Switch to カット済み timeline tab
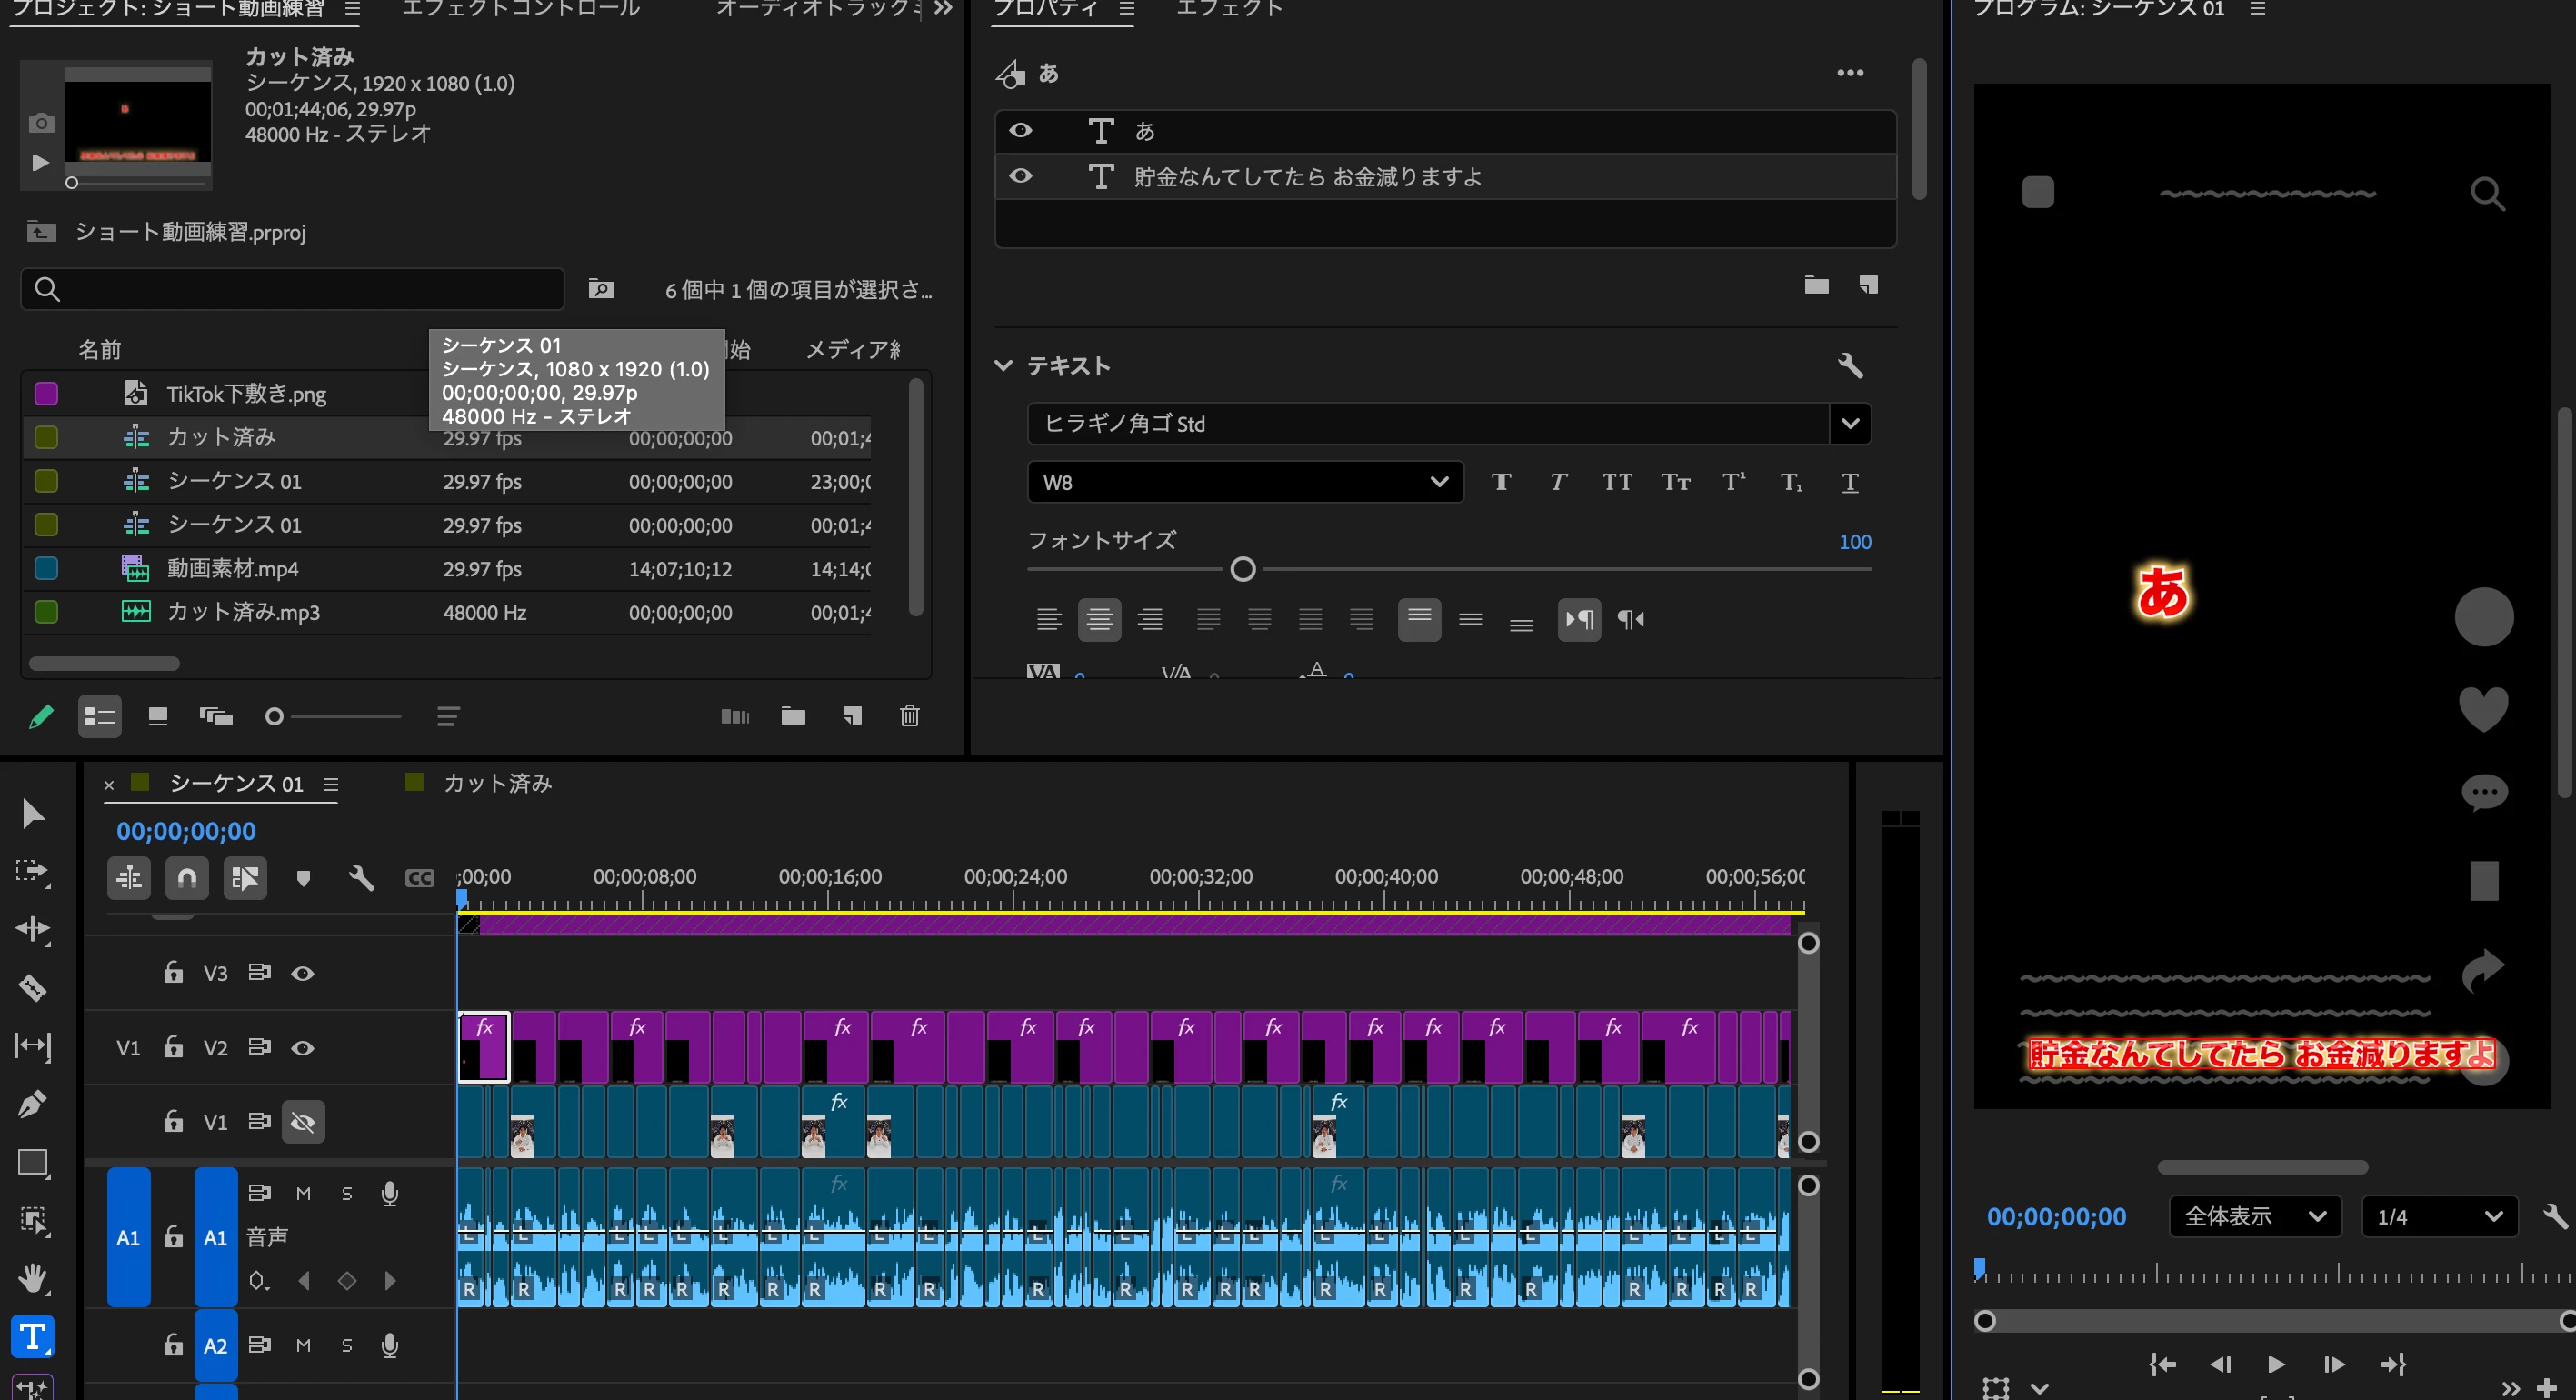This screenshot has height=1400, width=2576. pyautogui.click(x=497, y=783)
